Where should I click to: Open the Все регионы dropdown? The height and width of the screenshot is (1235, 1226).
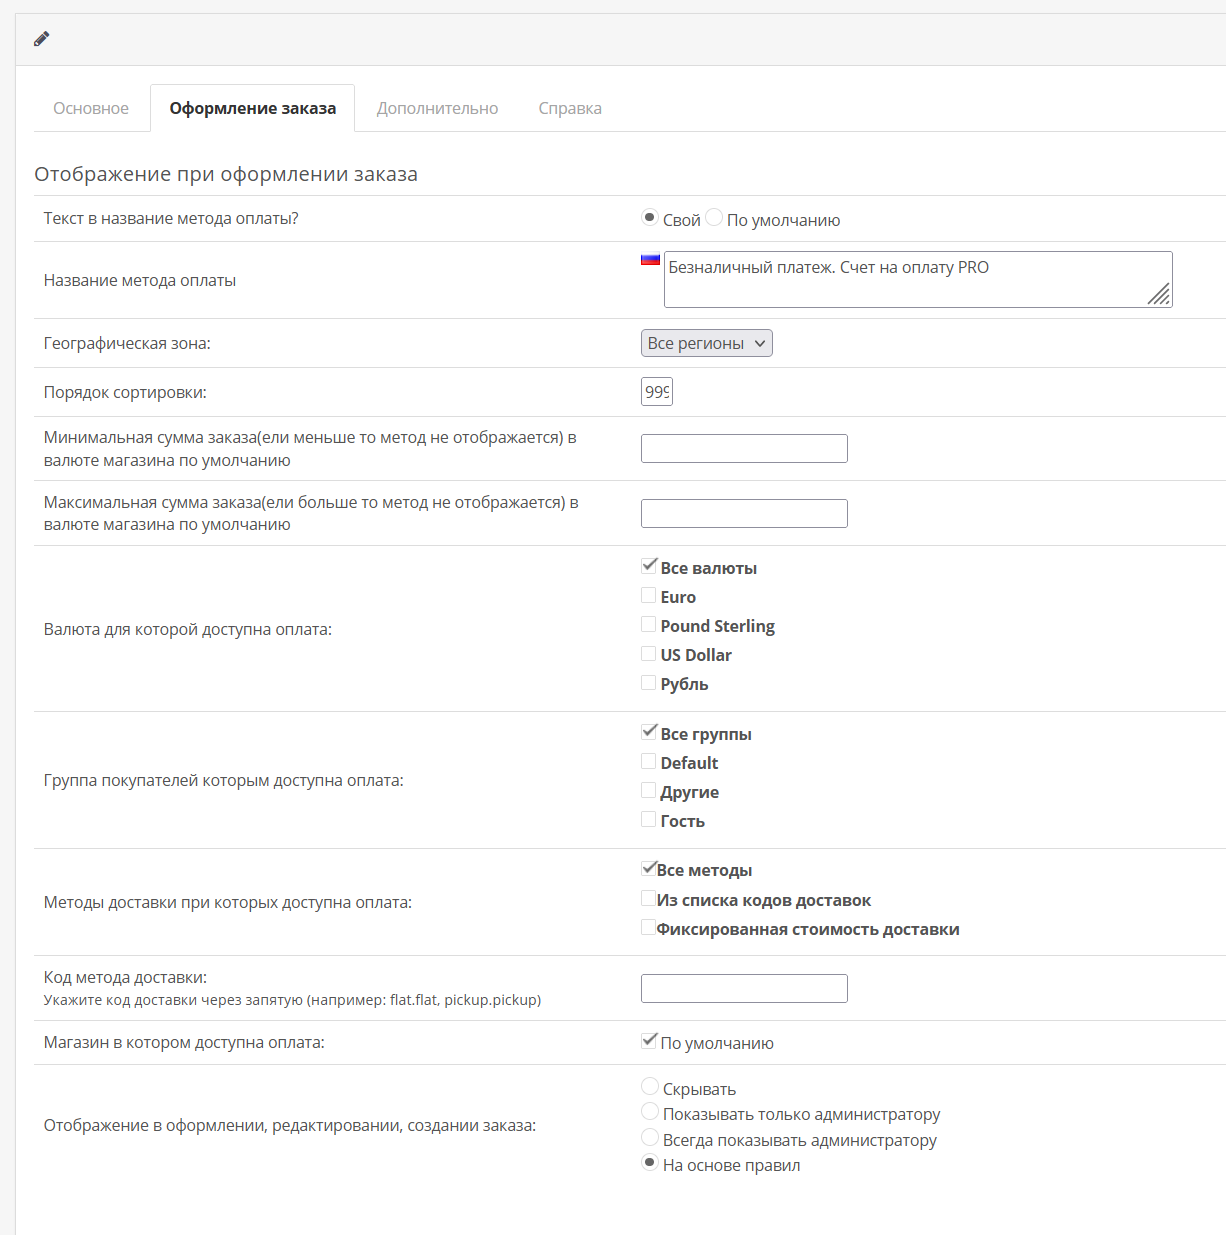[x=706, y=343]
